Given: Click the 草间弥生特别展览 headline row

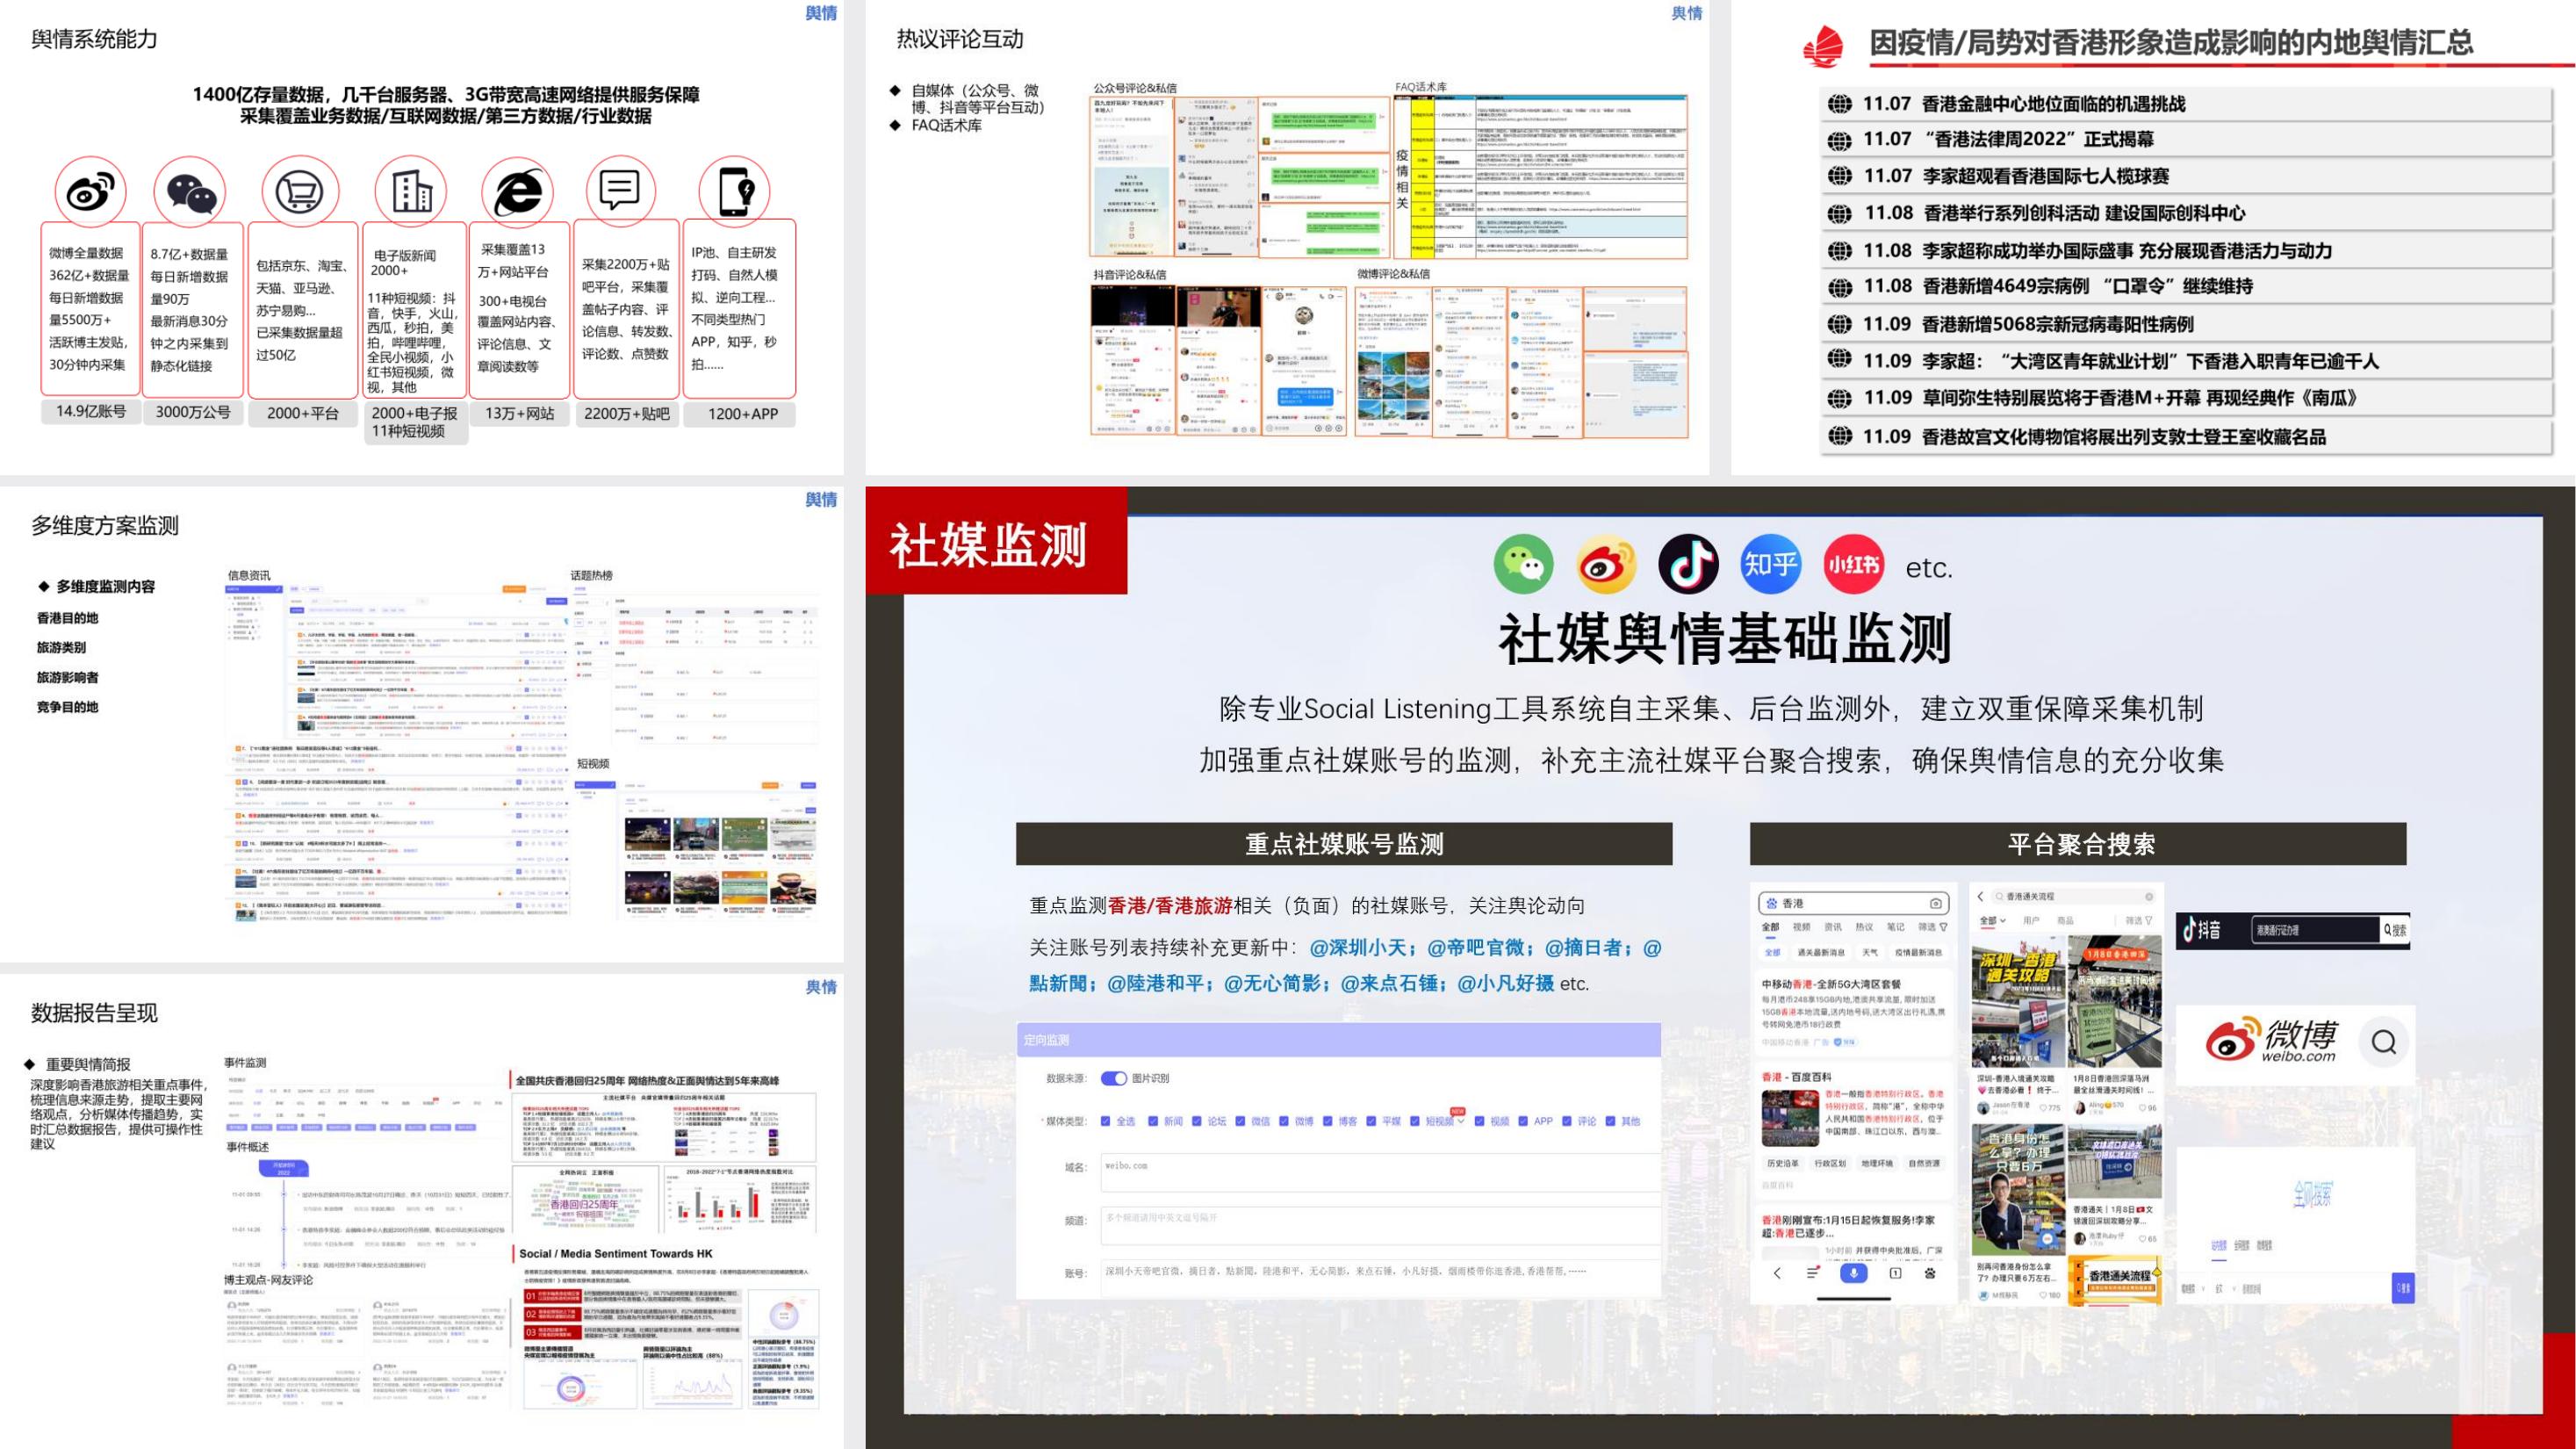Looking at the screenshot, I should [2186, 398].
